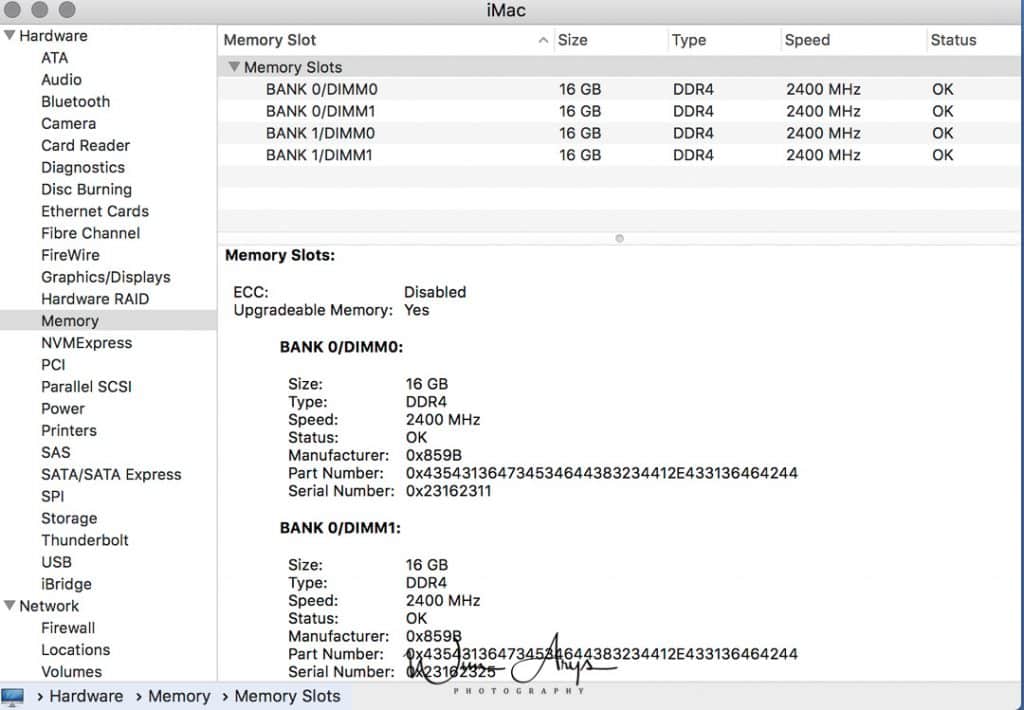Click the Hardware category label

pos(53,35)
